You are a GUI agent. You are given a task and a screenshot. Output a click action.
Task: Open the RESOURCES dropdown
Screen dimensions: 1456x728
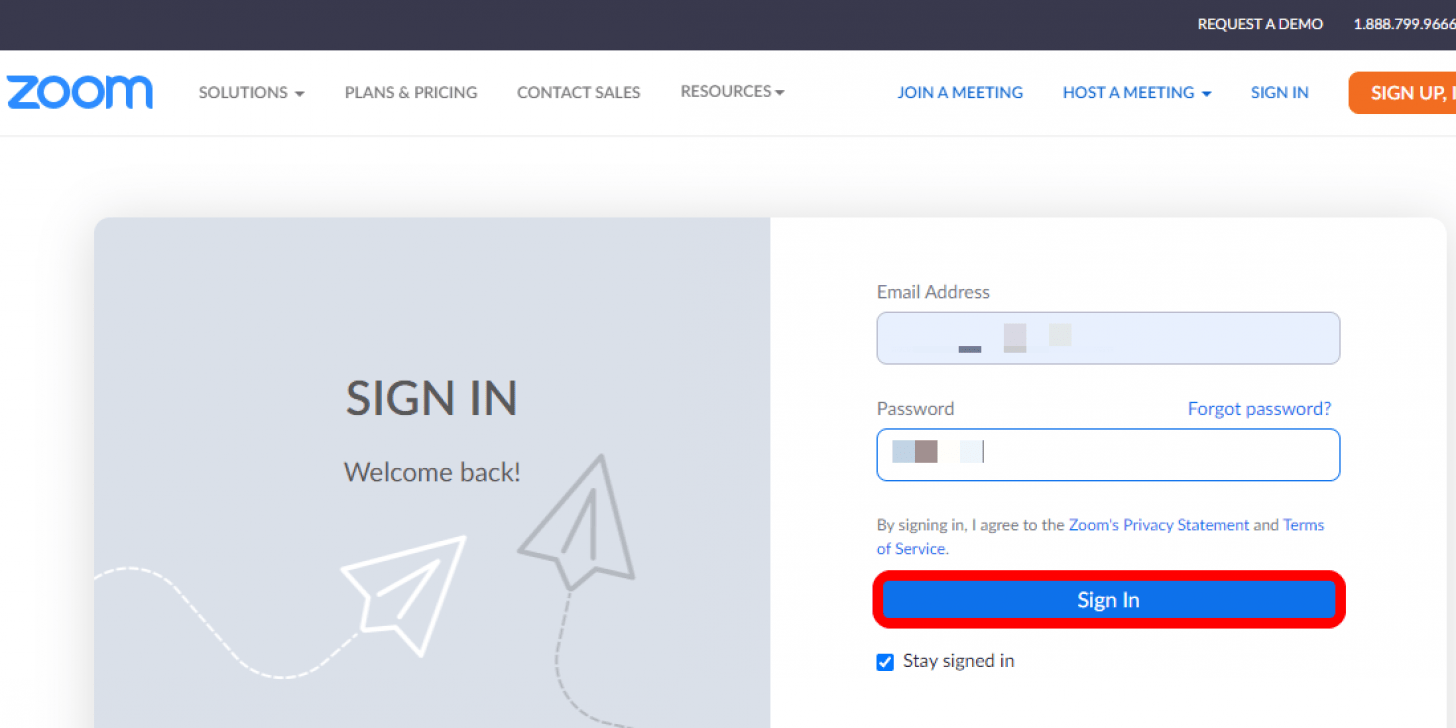tap(731, 92)
